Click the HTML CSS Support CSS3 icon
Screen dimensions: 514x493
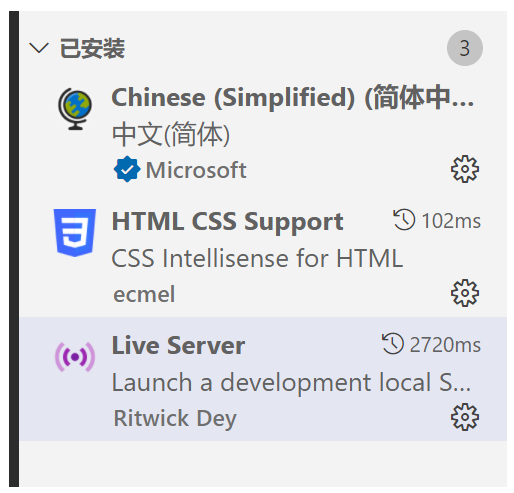click(75, 233)
